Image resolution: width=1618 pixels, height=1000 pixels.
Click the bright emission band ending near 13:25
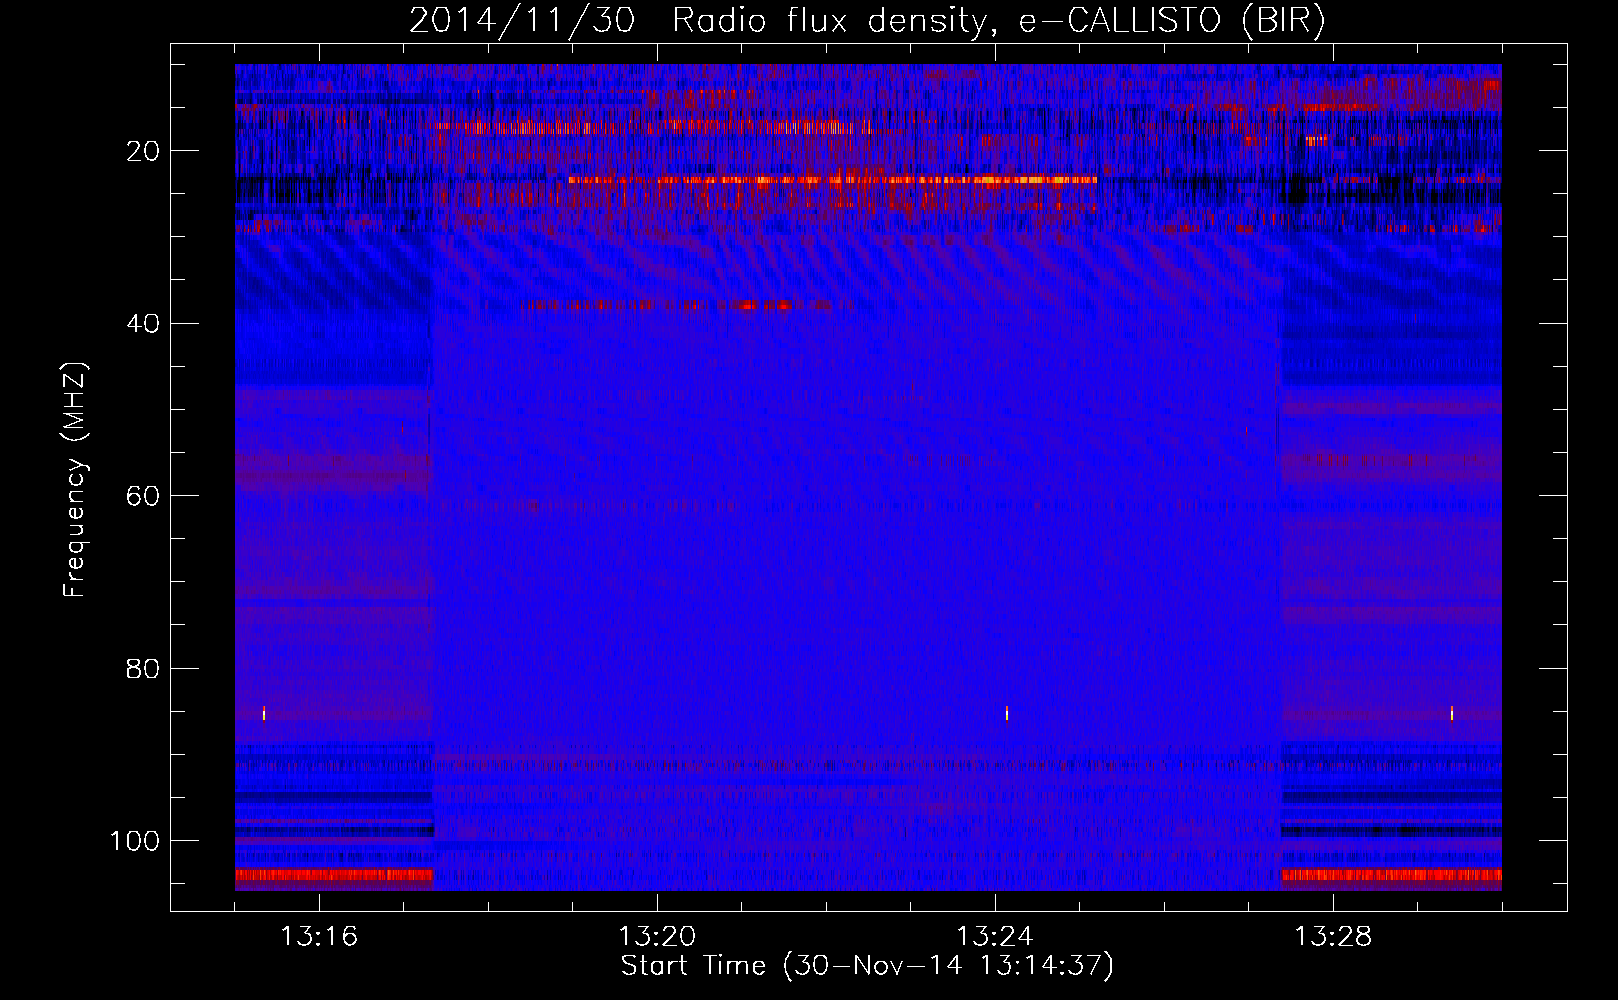coord(833,181)
